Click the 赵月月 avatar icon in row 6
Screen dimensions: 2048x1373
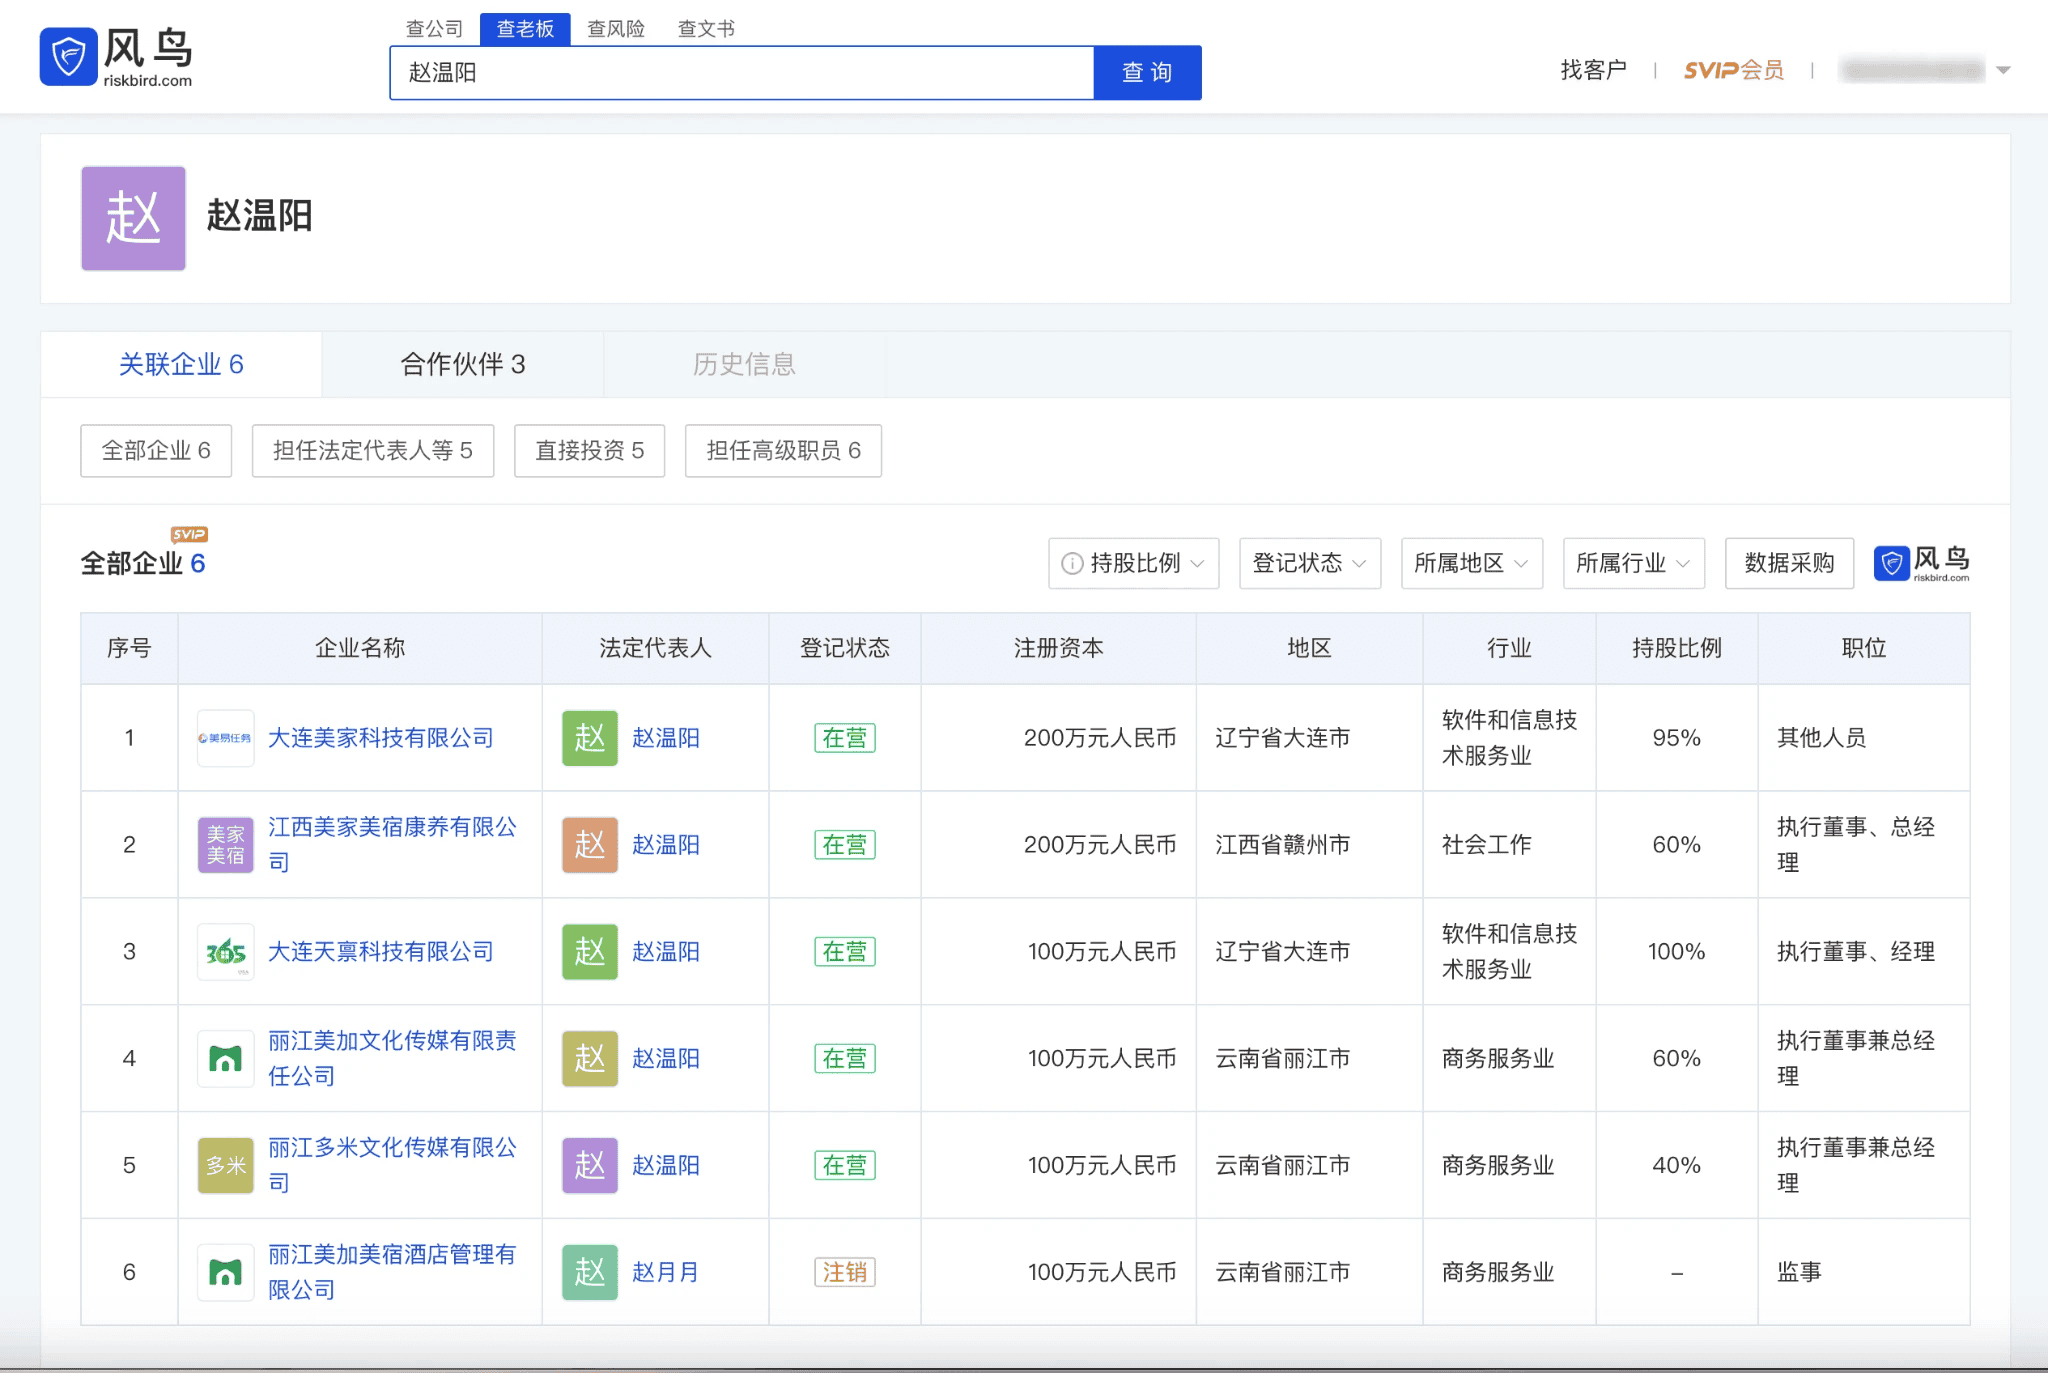590,1273
